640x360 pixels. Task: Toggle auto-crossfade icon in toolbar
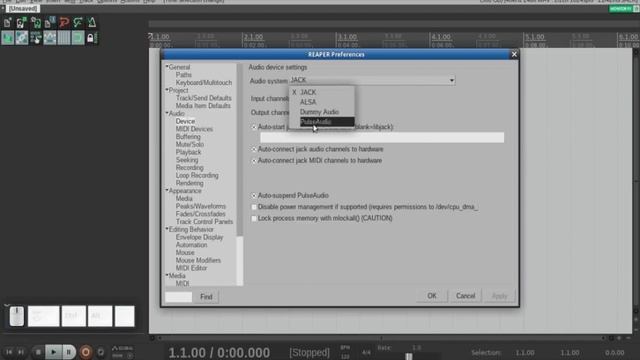click(8, 38)
